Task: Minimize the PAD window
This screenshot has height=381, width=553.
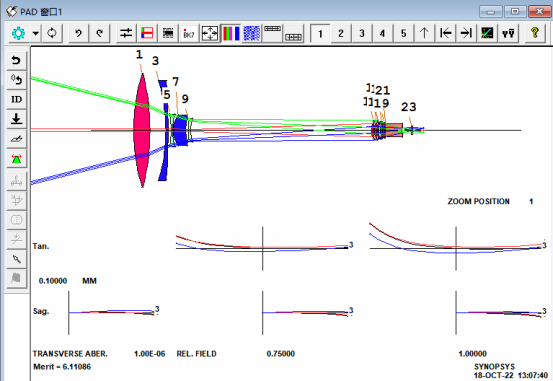Action: (491, 12)
